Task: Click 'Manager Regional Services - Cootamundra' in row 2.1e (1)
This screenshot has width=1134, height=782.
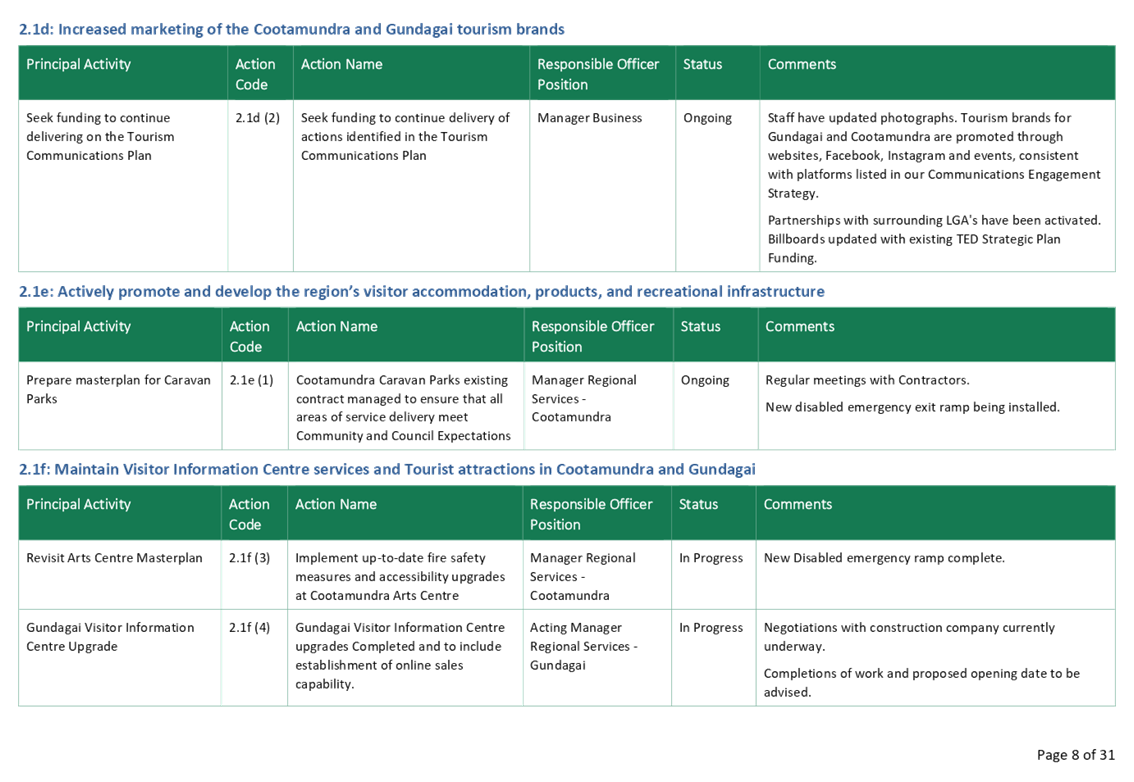Action: point(584,399)
